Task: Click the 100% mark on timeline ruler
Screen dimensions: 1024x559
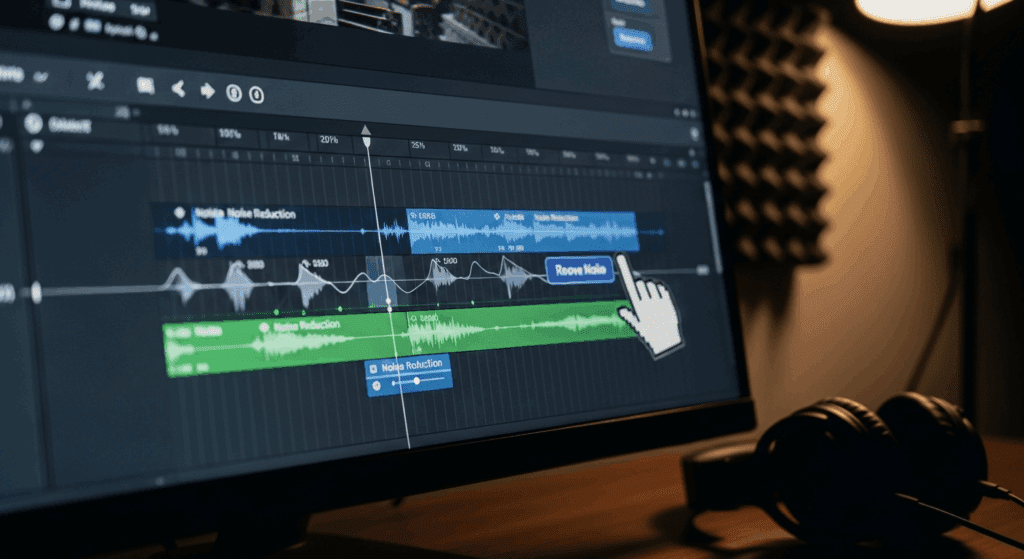Action: click(x=230, y=134)
